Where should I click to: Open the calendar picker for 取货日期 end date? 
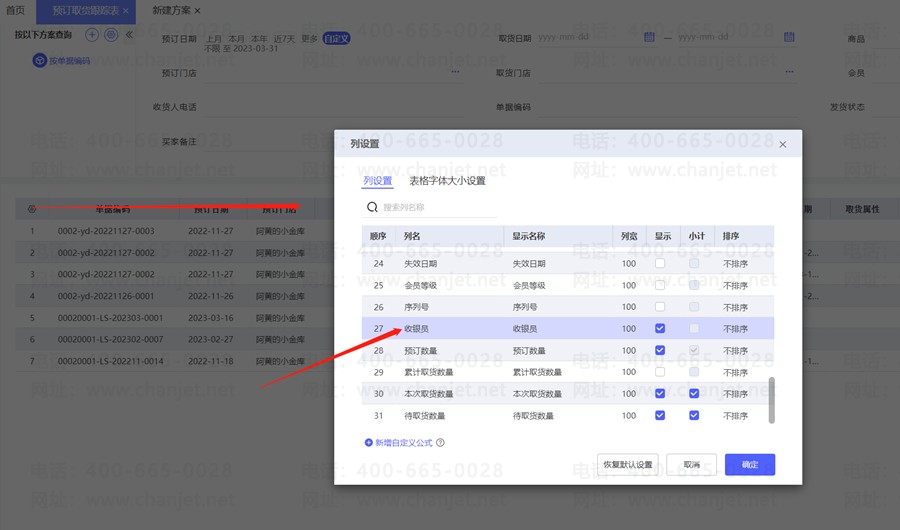788,38
